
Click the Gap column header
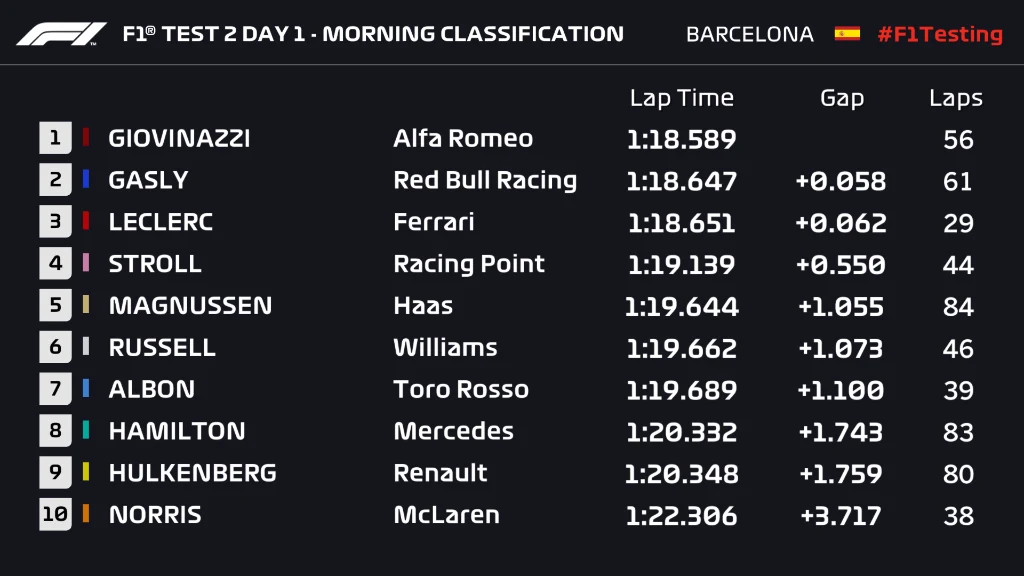tap(841, 98)
